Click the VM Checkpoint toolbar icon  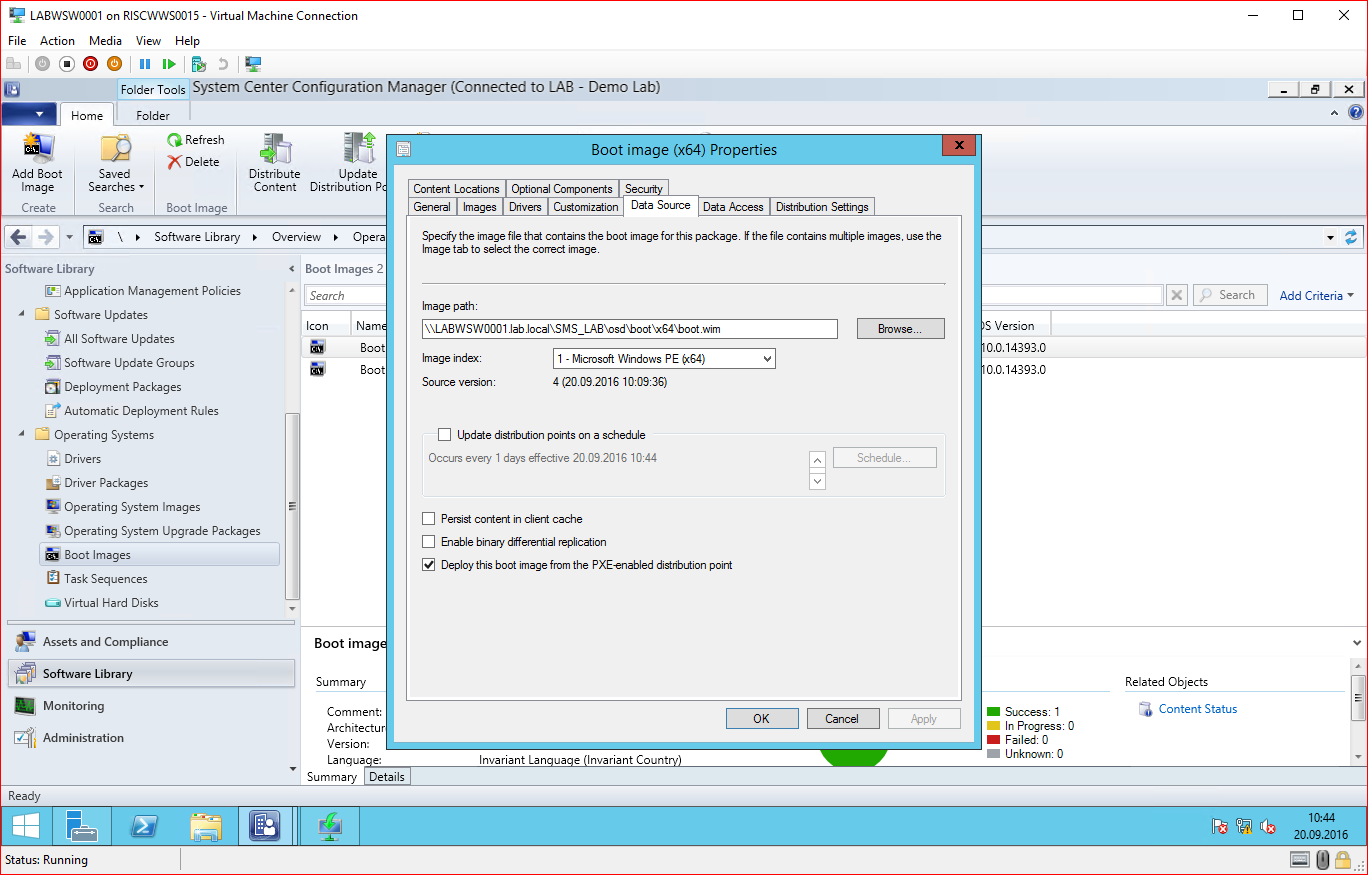(x=199, y=64)
